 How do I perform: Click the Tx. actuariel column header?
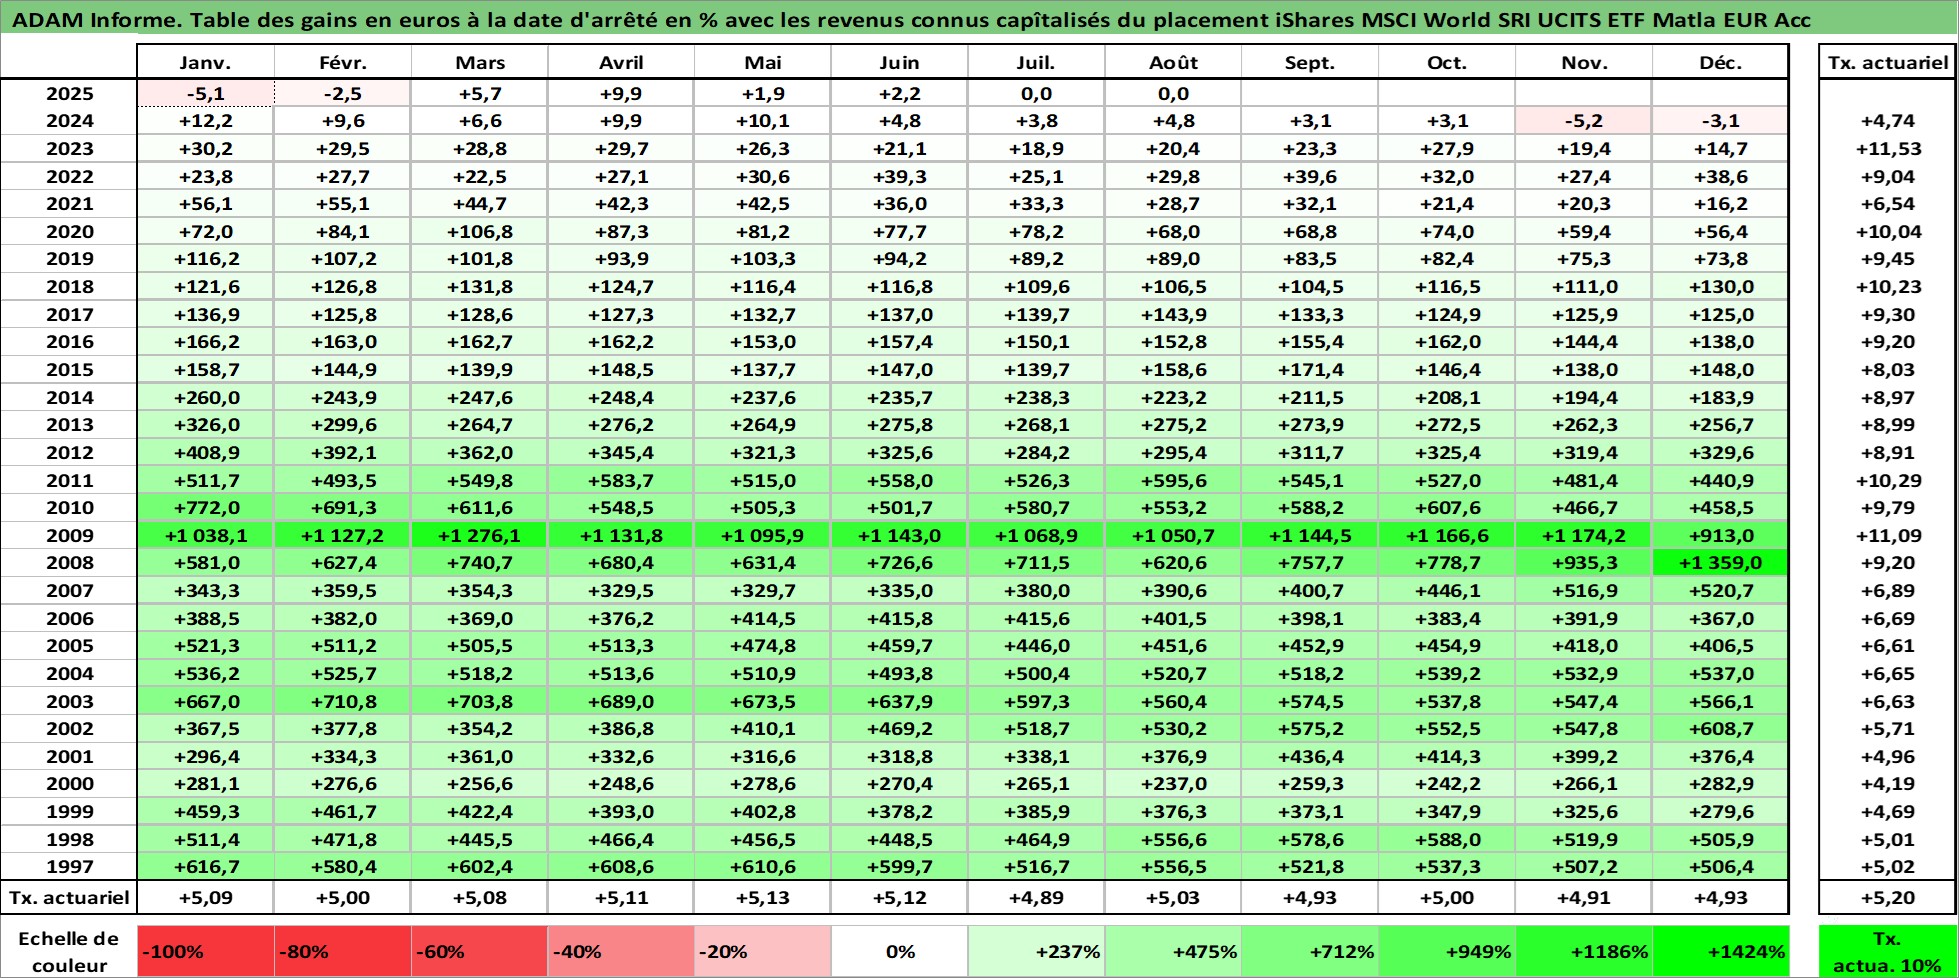click(1888, 62)
